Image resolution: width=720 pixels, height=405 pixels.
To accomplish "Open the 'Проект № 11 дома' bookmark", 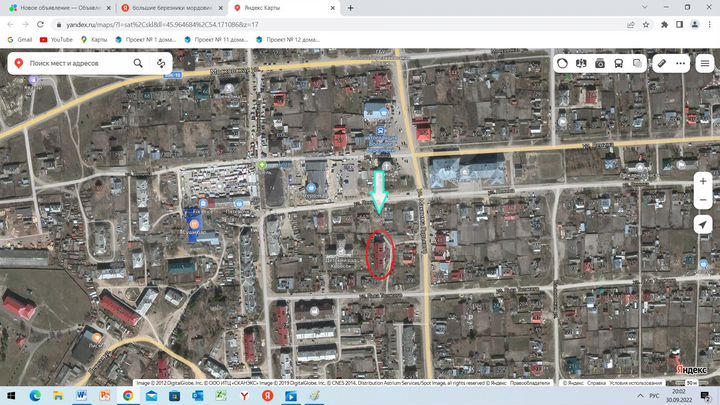I will pyautogui.click(x=216, y=39).
